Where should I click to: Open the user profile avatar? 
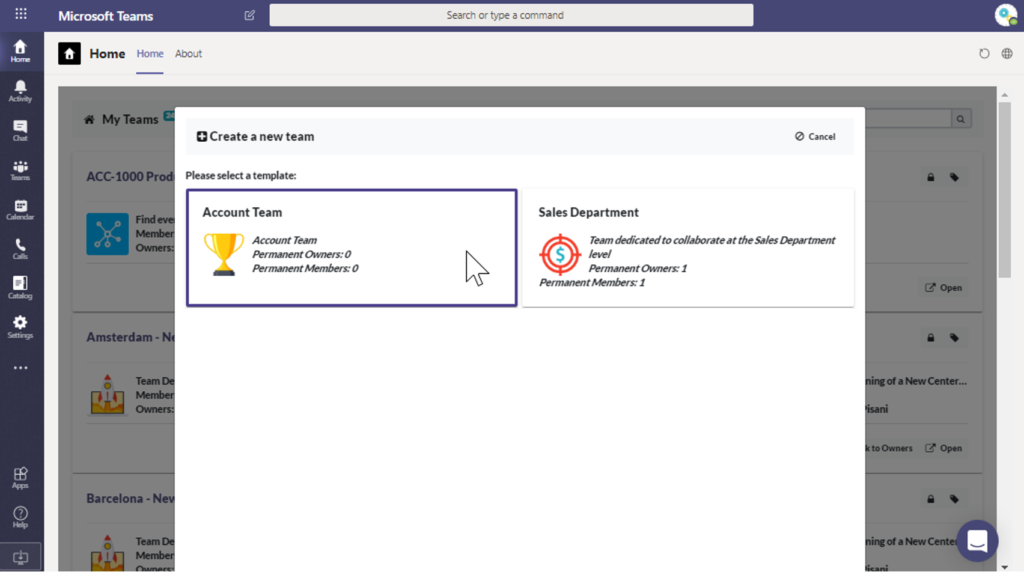pyautogui.click(x=1006, y=15)
